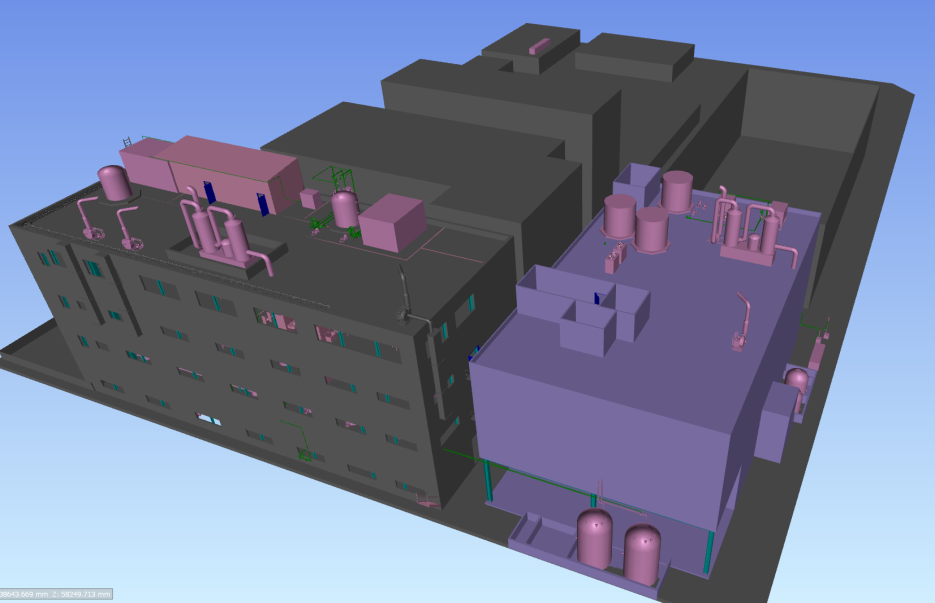Screen dimensions: 935x603
Task: Select the left ground-level pink pressure tank
Action: [x=595, y=538]
